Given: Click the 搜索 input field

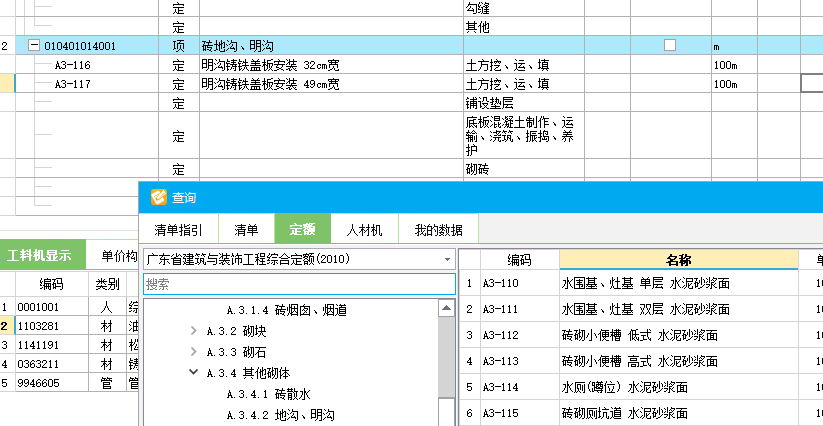Looking at the screenshot, I should click(299, 284).
